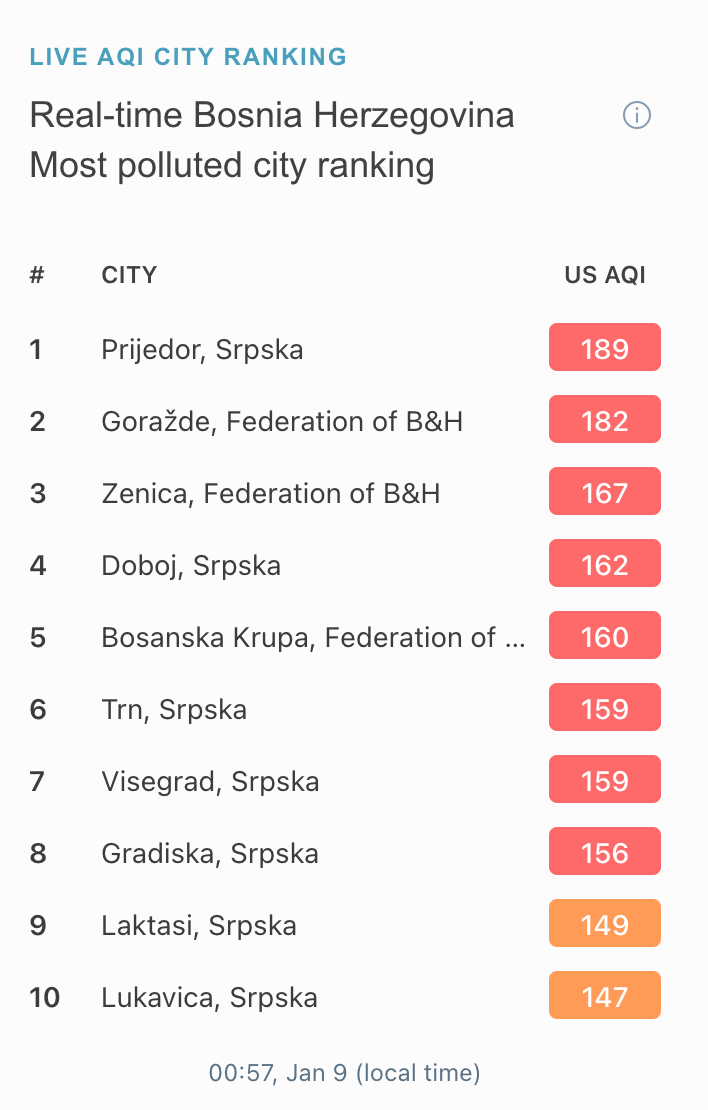The height and width of the screenshot is (1110, 708).
Task: Select Laktasi, Srpska city
Action: coord(199,926)
